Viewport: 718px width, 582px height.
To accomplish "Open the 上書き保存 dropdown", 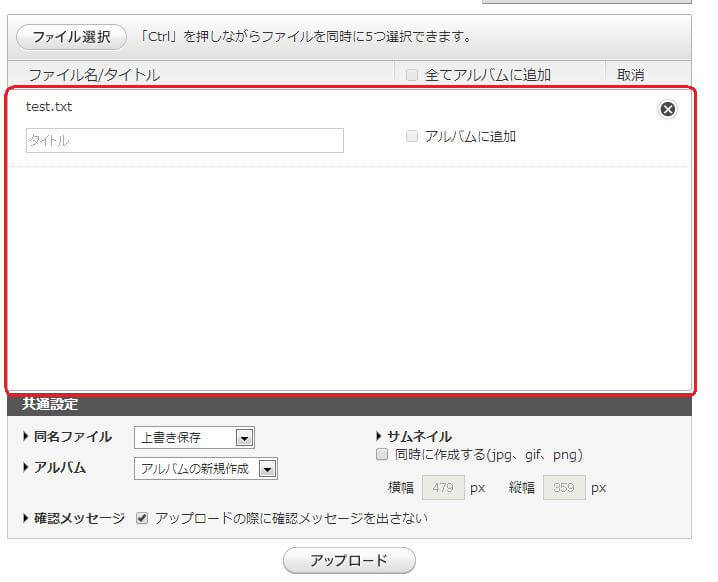I will pyautogui.click(x=194, y=438).
